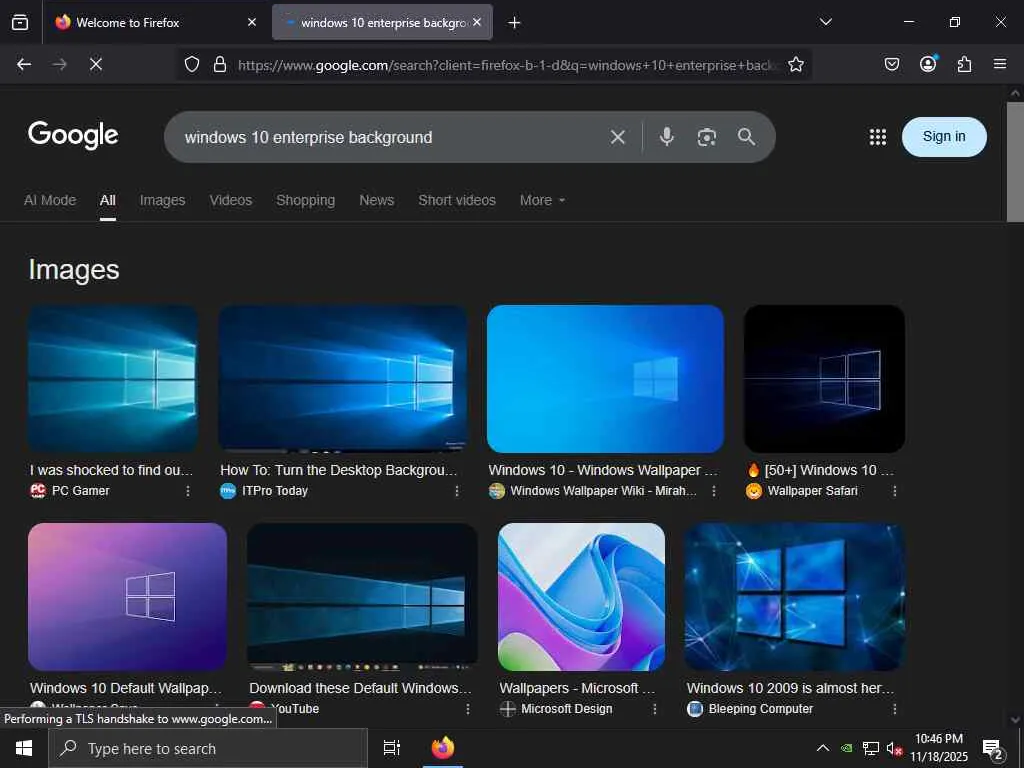Open the Bleeping Computer Windows logo thumbnail
Image resolution: width=1024 pixels, height=768 pixels.
[795, 597]
